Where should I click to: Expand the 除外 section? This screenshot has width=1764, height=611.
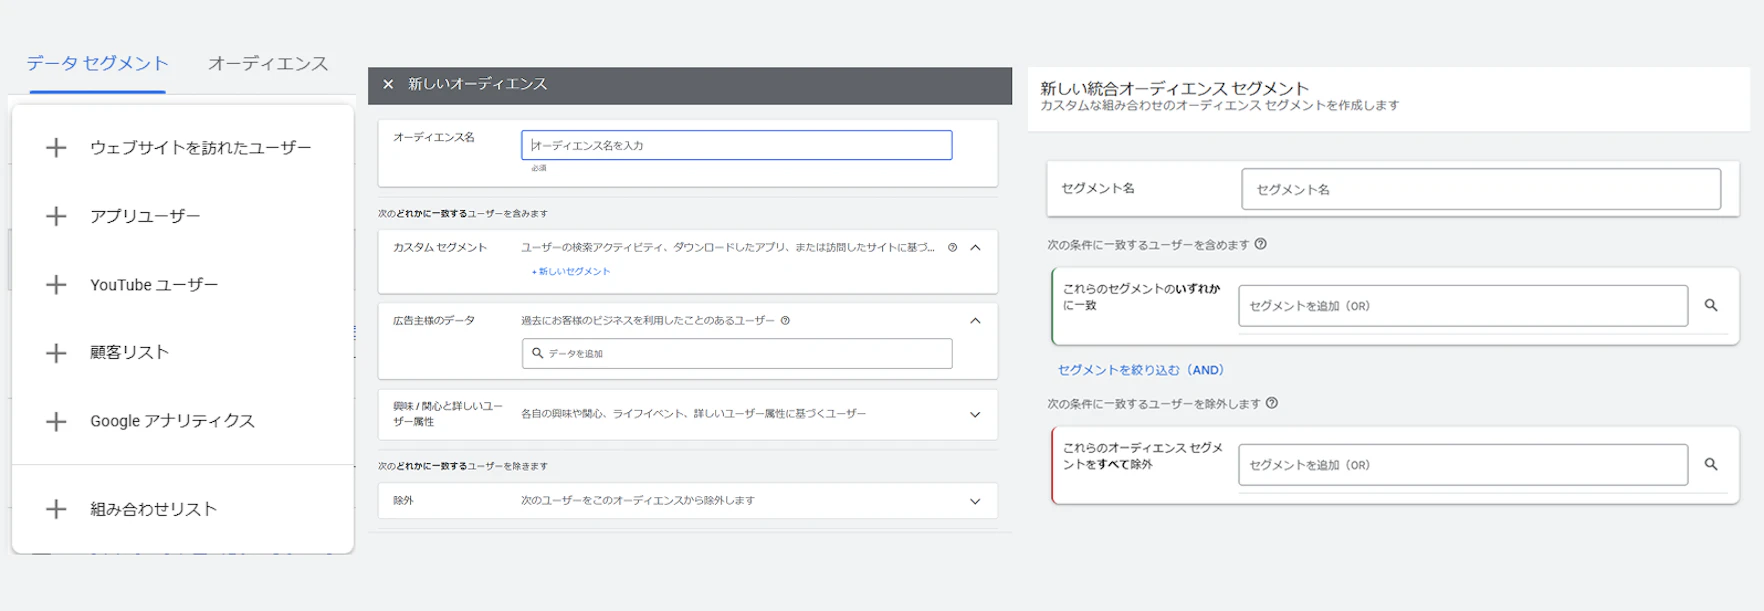coord(975,501)
